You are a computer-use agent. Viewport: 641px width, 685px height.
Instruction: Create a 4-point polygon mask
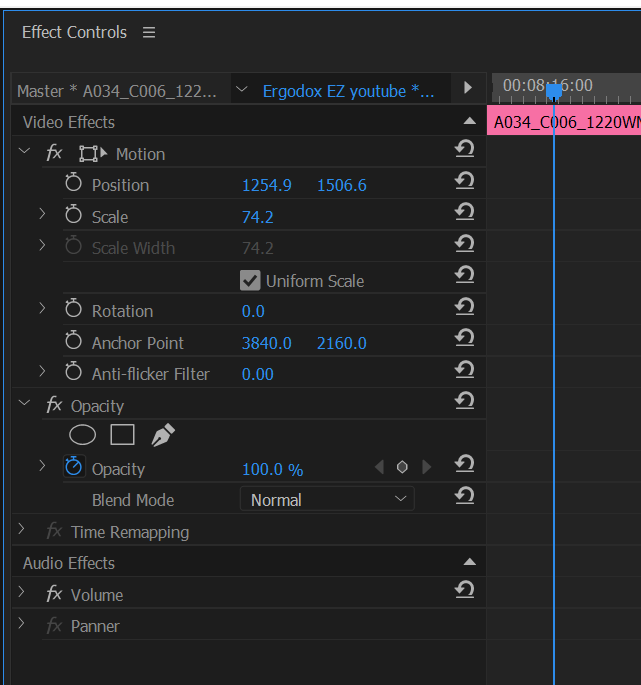(122, 435)
